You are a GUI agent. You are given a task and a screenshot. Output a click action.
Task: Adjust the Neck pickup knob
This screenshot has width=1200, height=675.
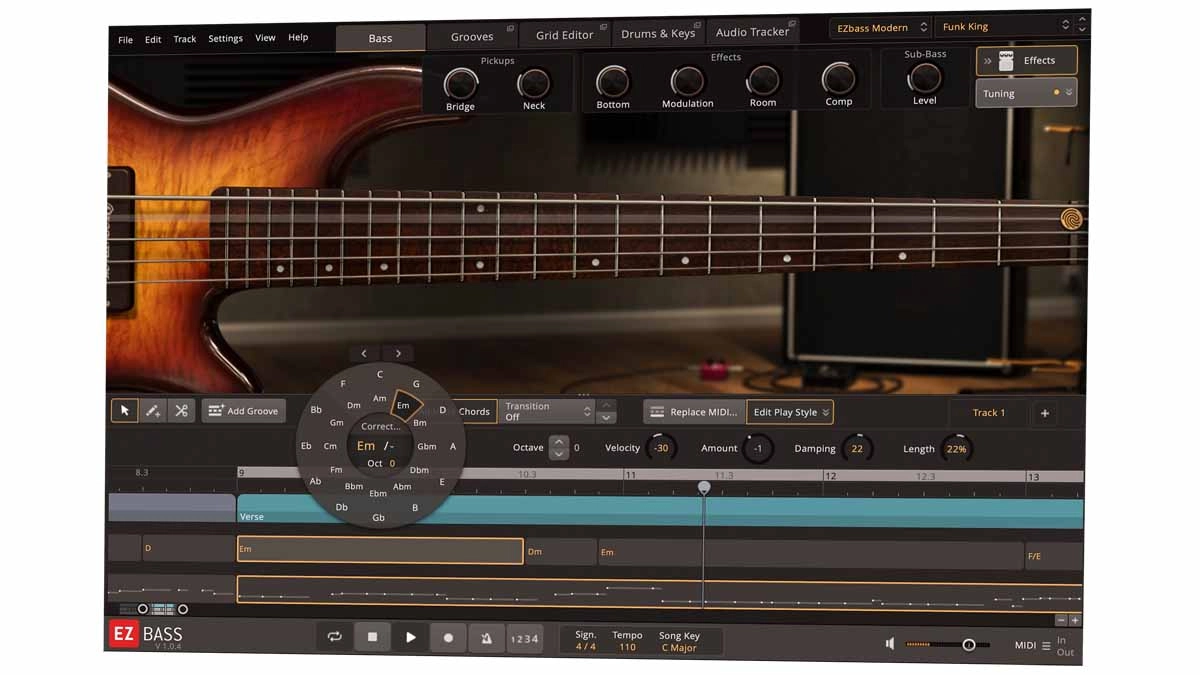(534, 84)
